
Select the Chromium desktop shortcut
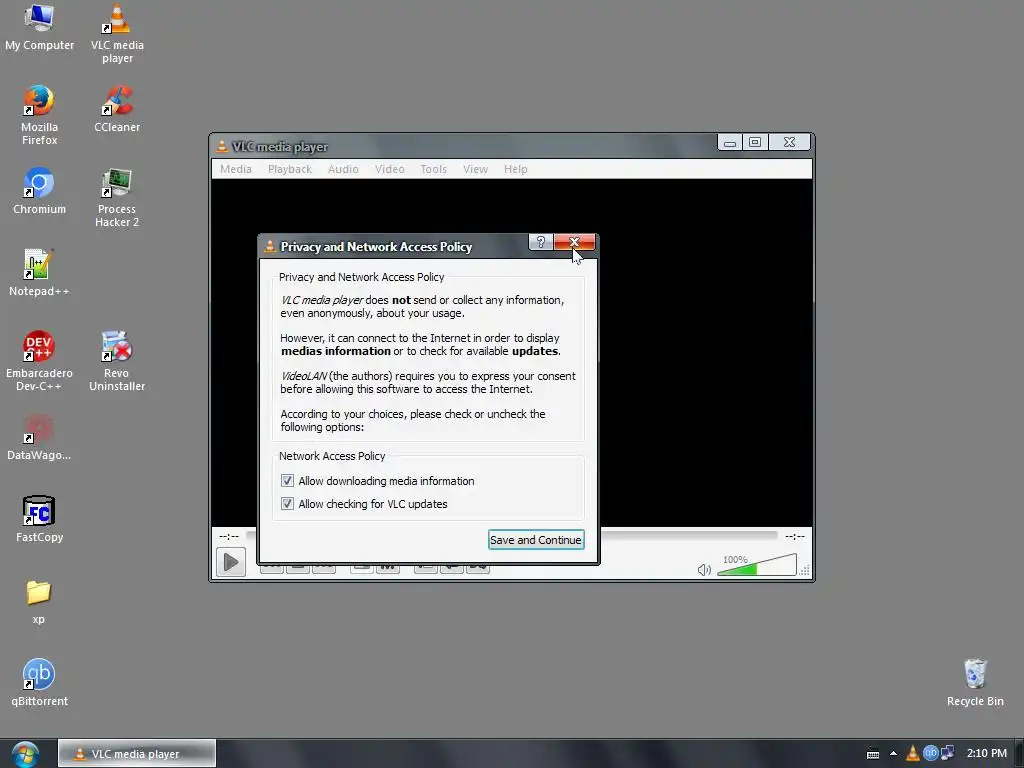pyautogui.click(x=39, y=191)
